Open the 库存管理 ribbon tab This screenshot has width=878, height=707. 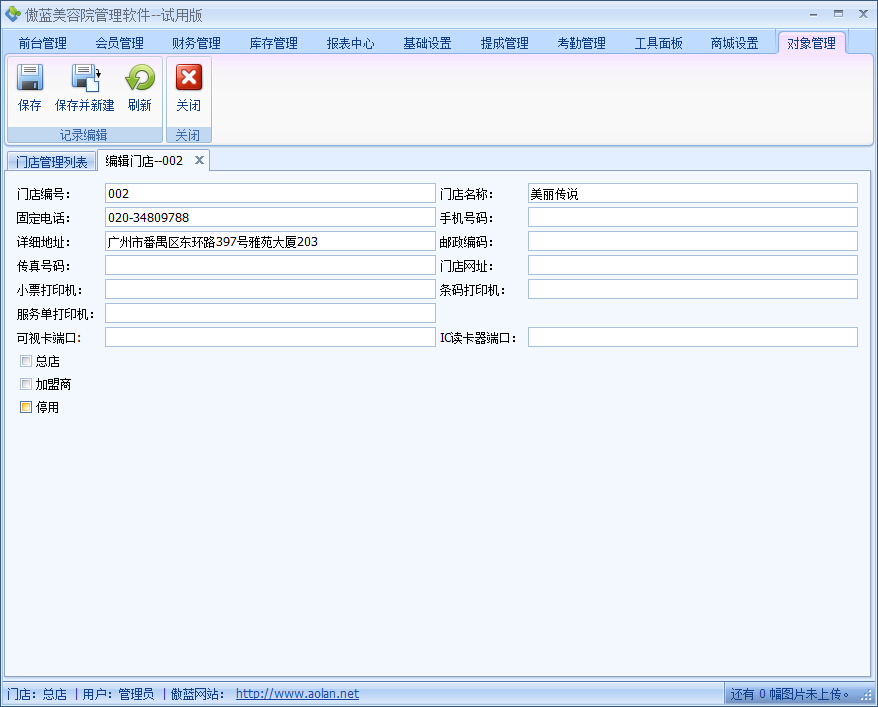(273, 43)
